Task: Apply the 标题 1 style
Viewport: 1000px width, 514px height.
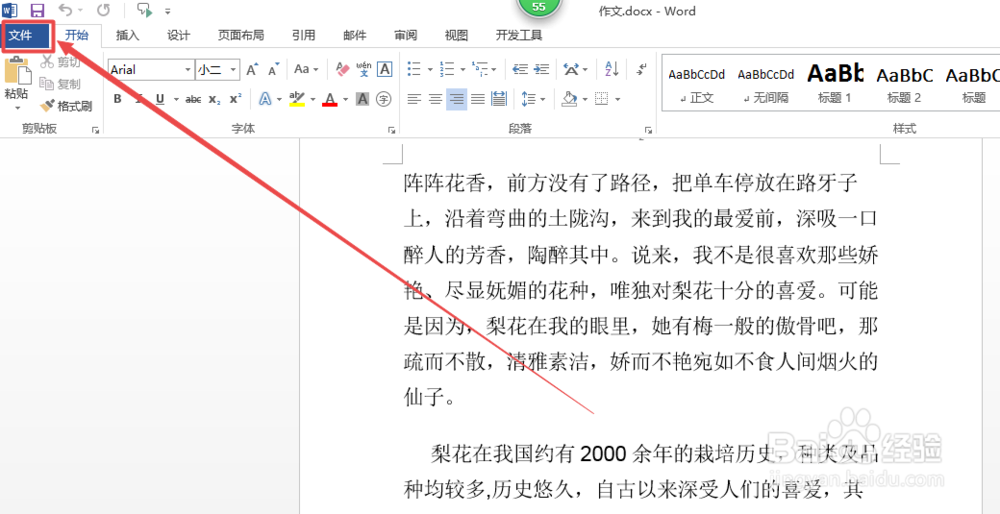Action: click(835, 84)
